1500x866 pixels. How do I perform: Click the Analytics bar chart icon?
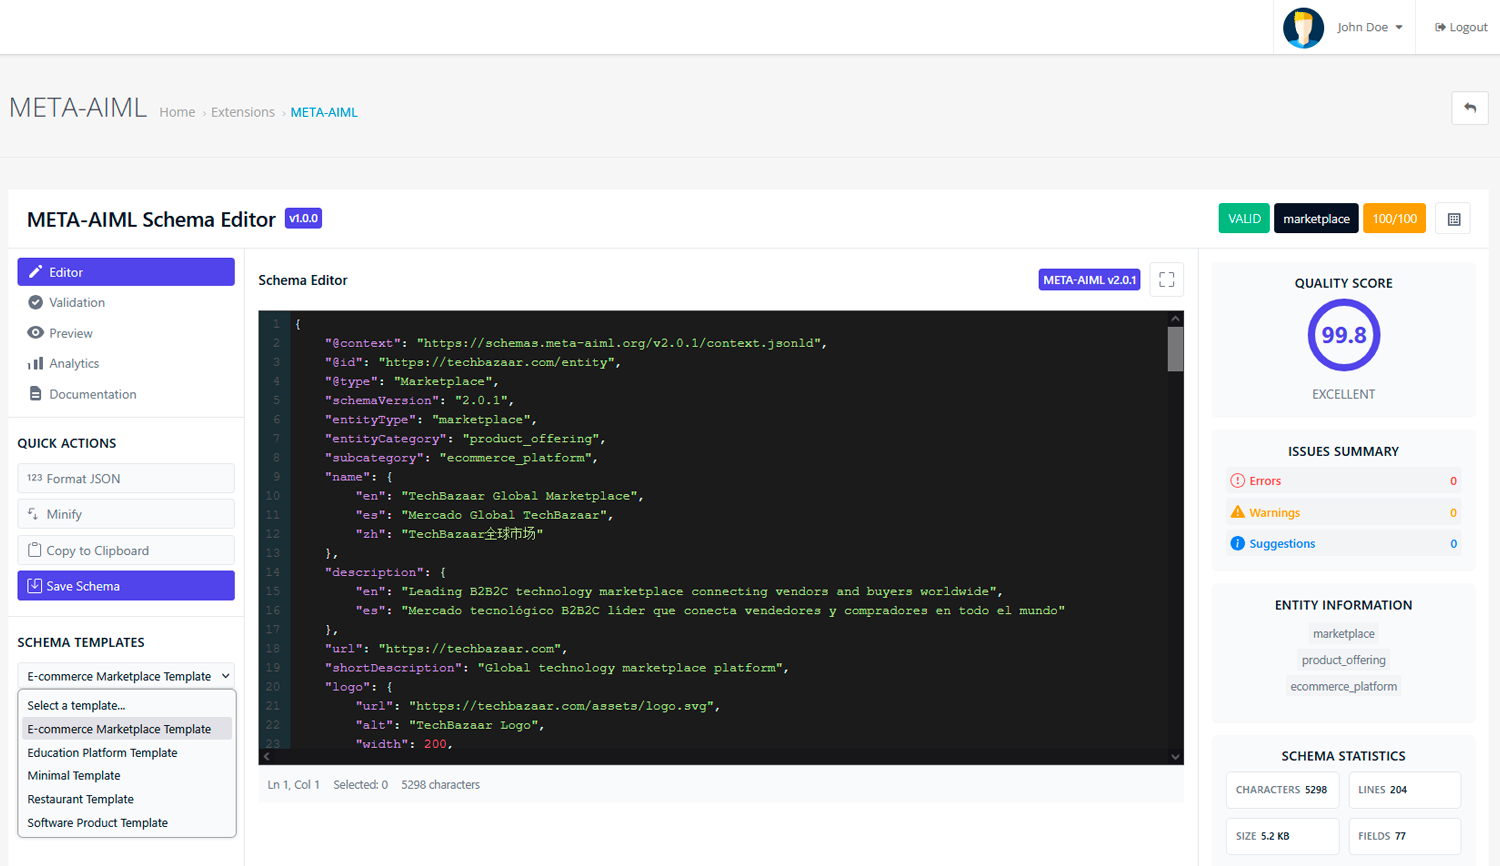click(35, 363)
